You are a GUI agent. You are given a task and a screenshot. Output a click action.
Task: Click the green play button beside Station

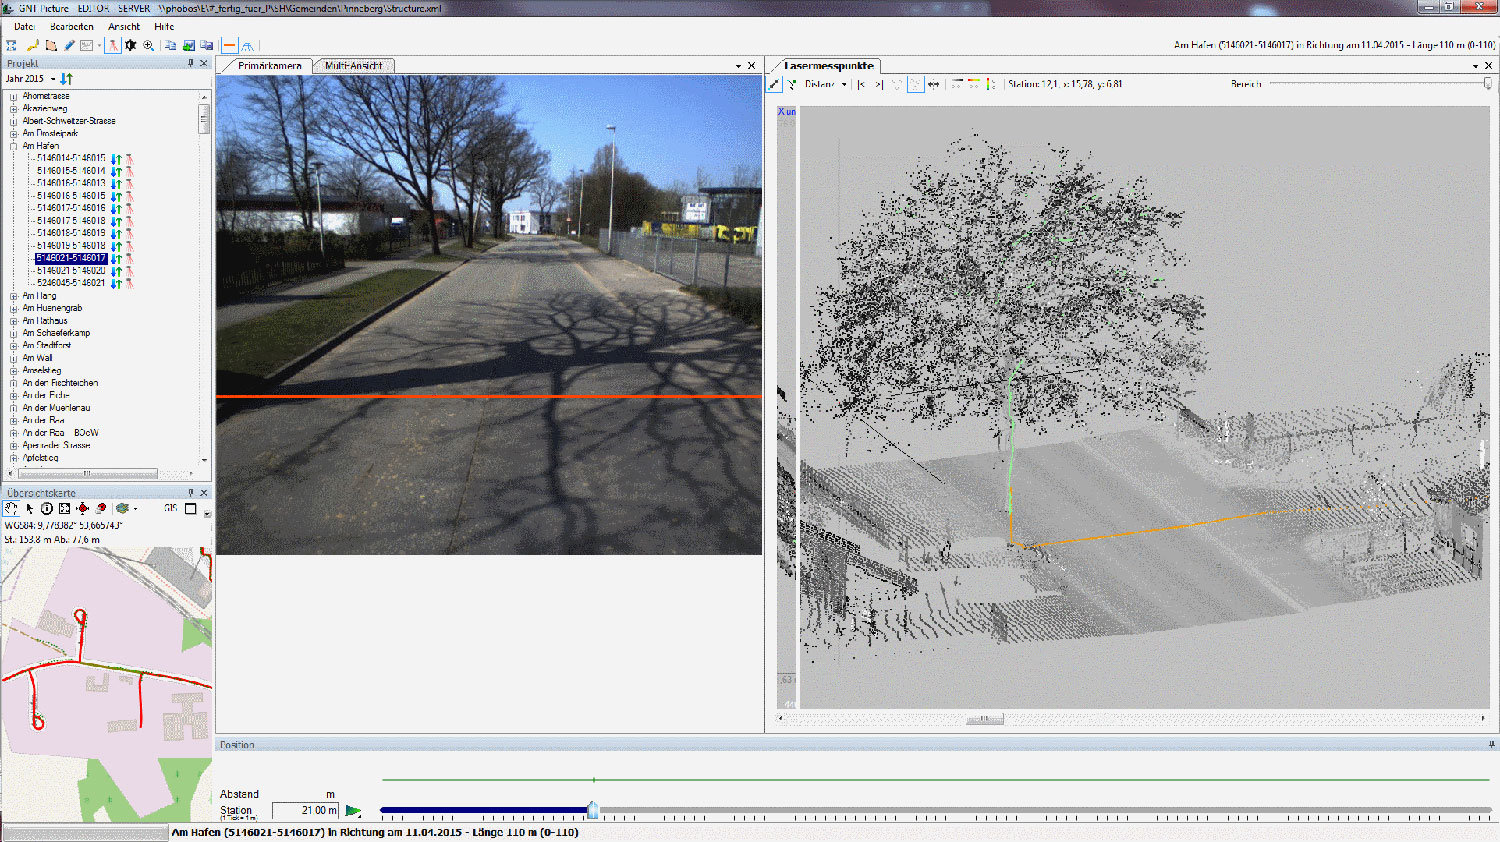point(353,811)
